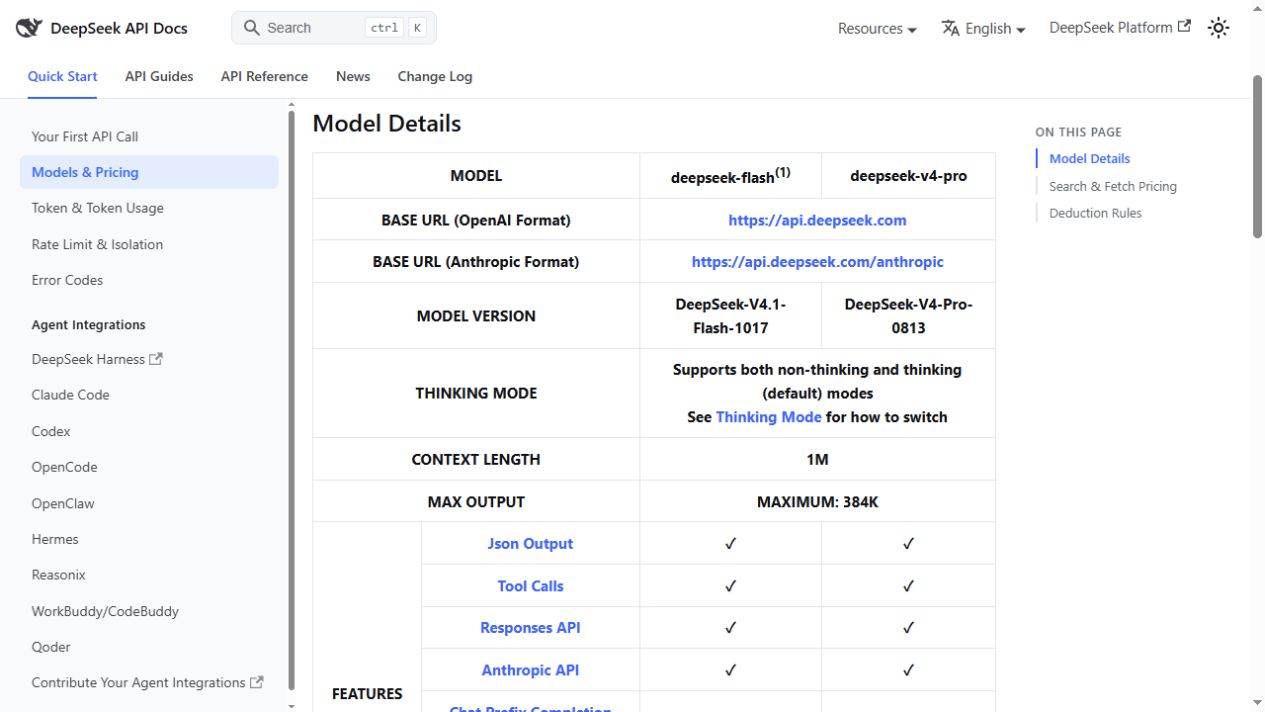Click the deepseek-flash model header cell
This screenshot has height=712, width=1265.
click(730, 176)
